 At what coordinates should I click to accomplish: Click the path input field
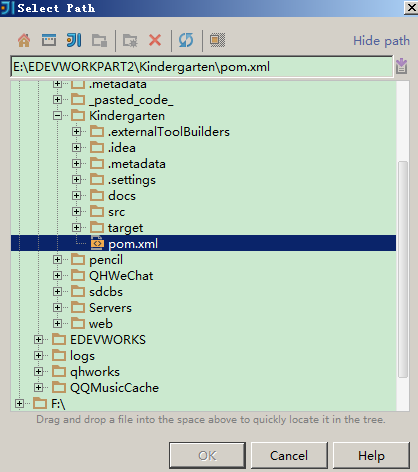pos(202,67)
